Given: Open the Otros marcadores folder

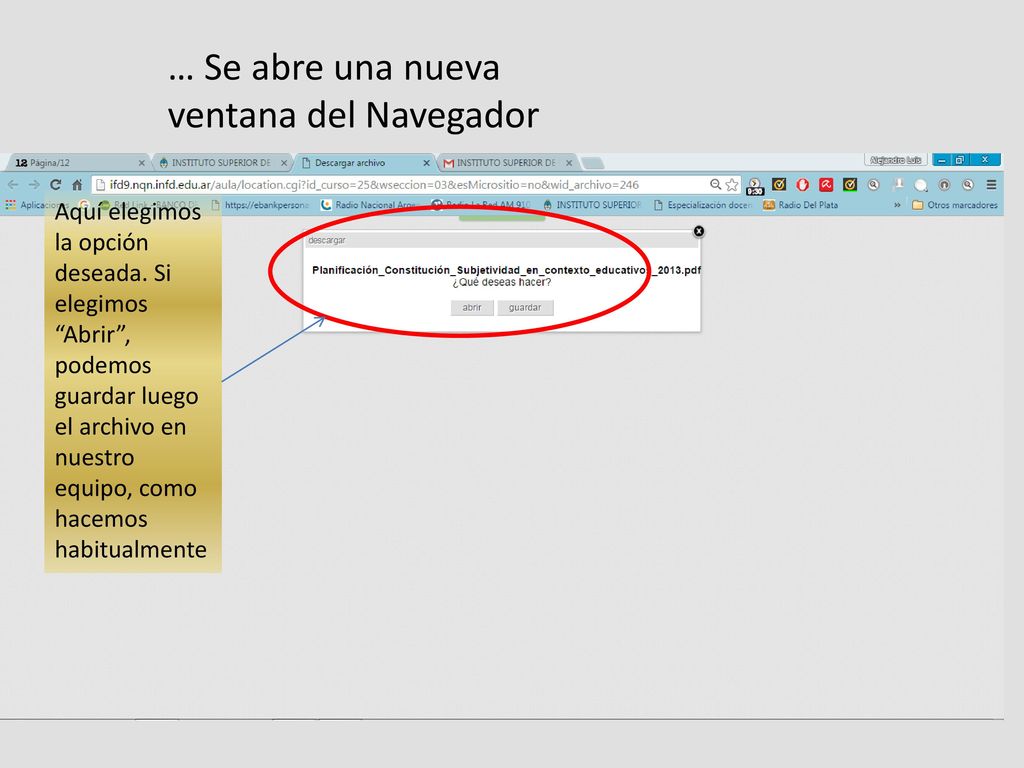Looking at the screenshot, I should coord(955,205).
